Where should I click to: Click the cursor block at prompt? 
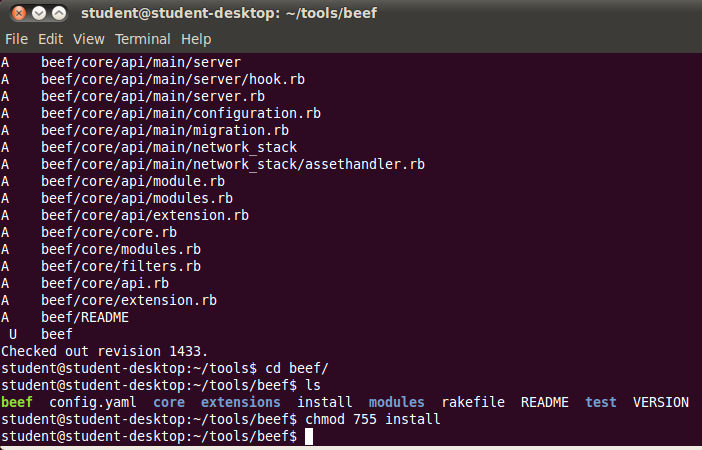coord(309,436)
